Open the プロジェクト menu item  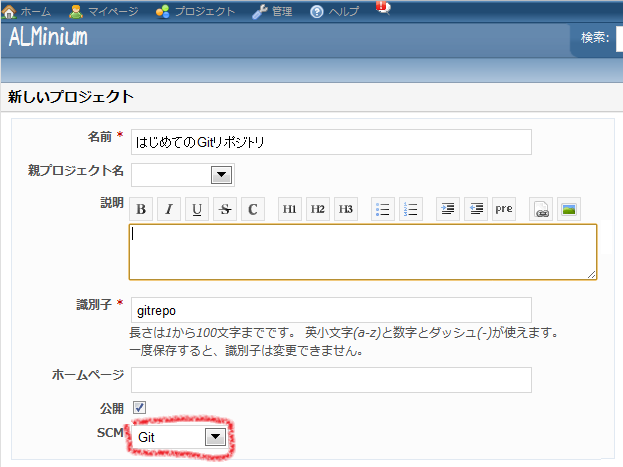[205, 12]
